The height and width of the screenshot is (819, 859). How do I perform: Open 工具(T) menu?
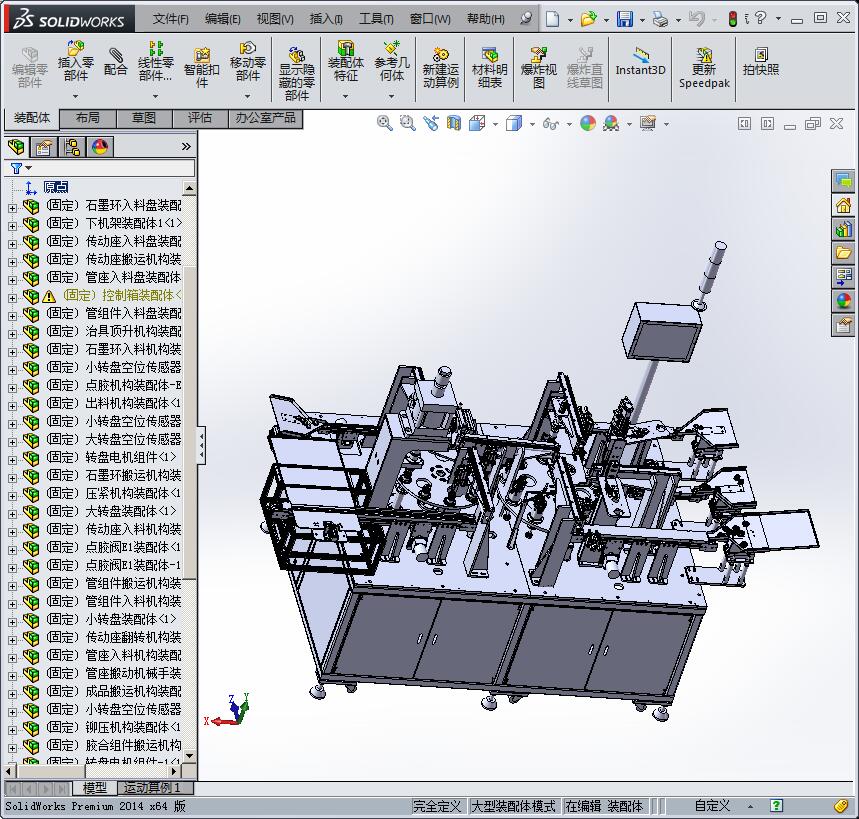click(376, 19)
